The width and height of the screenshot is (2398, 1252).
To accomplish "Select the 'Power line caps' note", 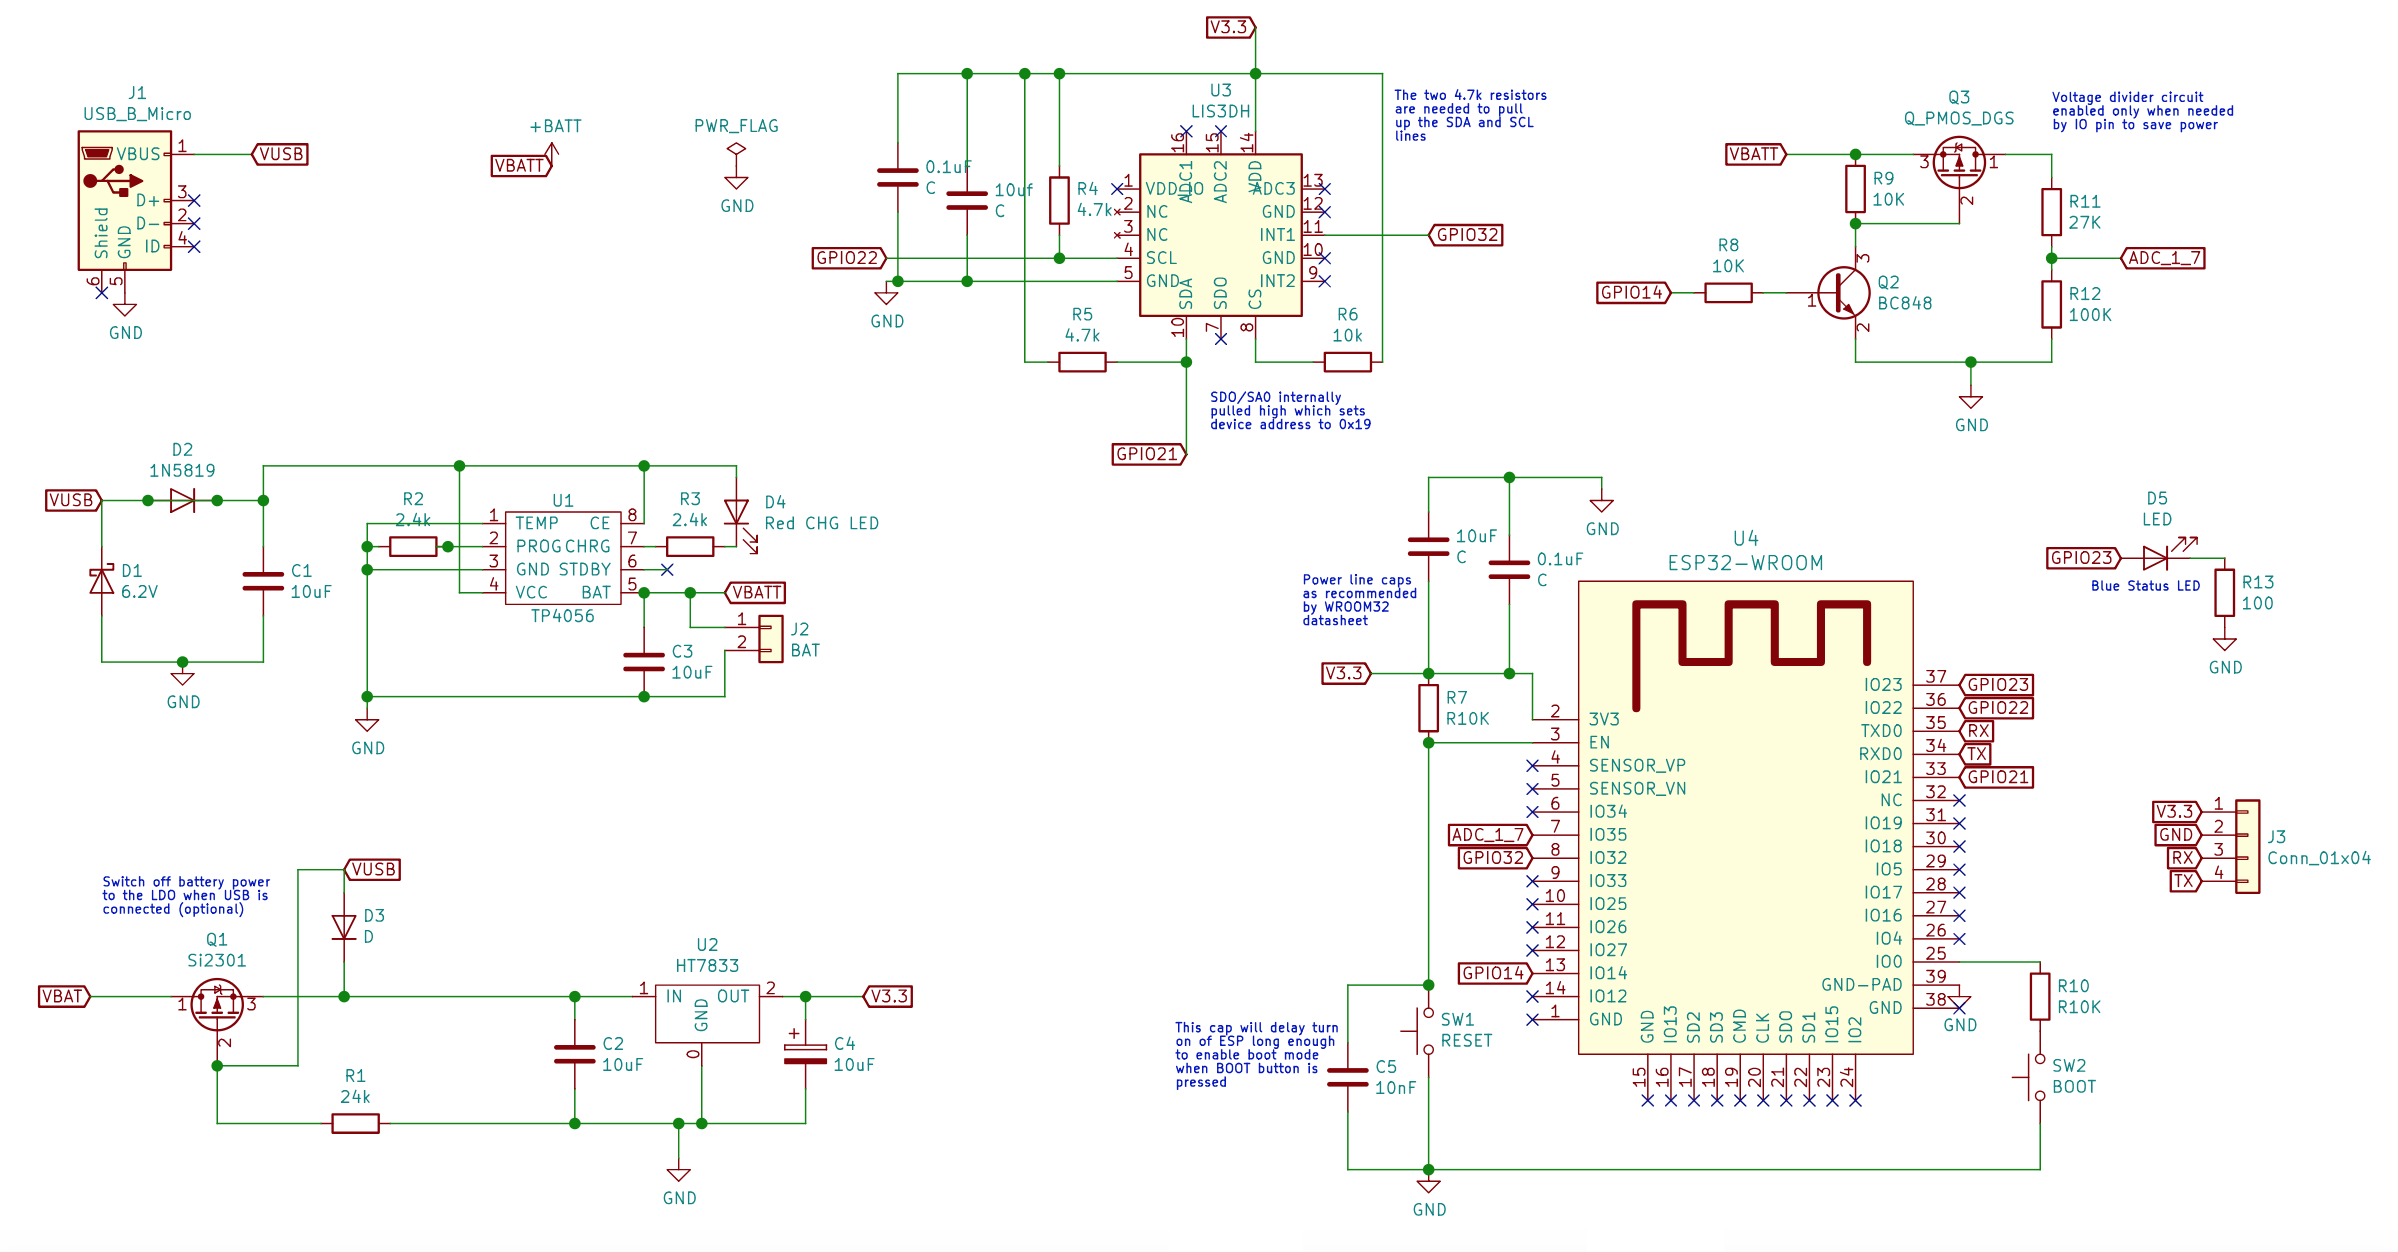I will pyautogui.click(x=1359, y=600).
